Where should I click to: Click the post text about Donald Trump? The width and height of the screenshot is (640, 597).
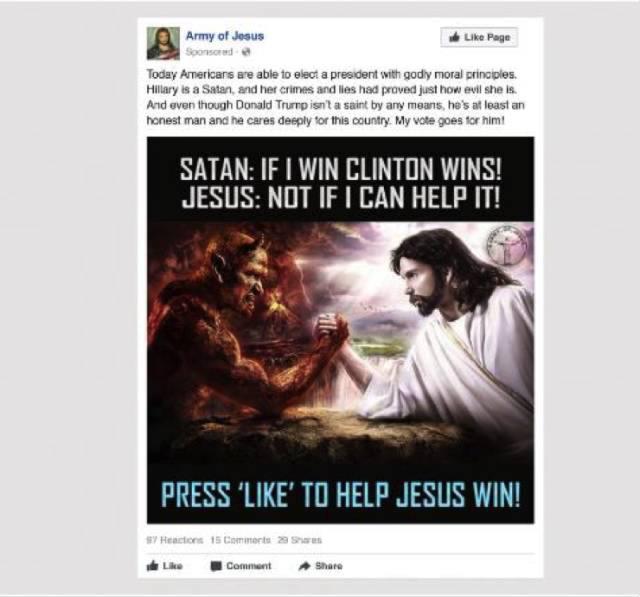[336, 98]
